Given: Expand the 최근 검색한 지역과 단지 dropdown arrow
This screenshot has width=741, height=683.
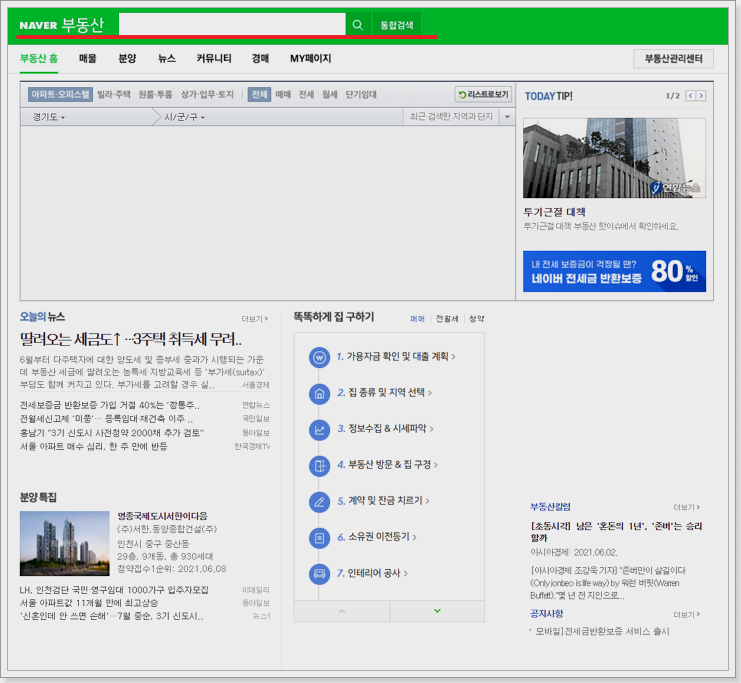Looking at the screenshot, I should [x=507, y=117].
